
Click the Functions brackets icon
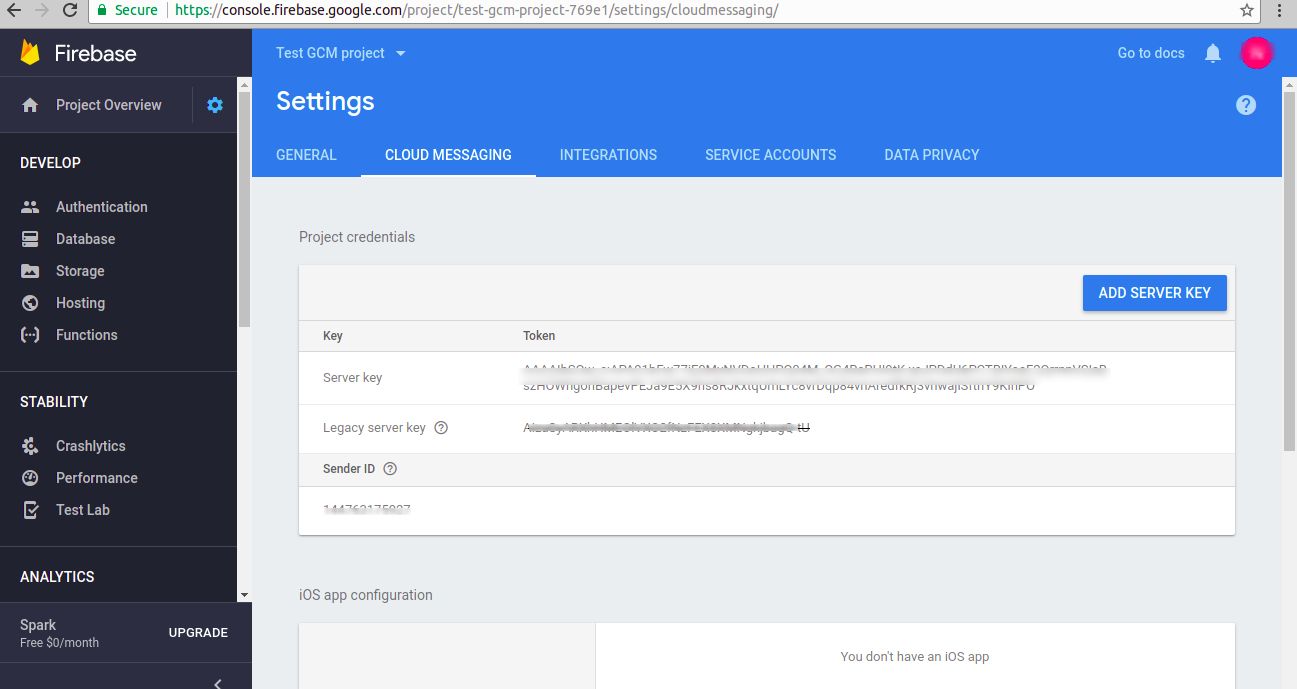30,335
